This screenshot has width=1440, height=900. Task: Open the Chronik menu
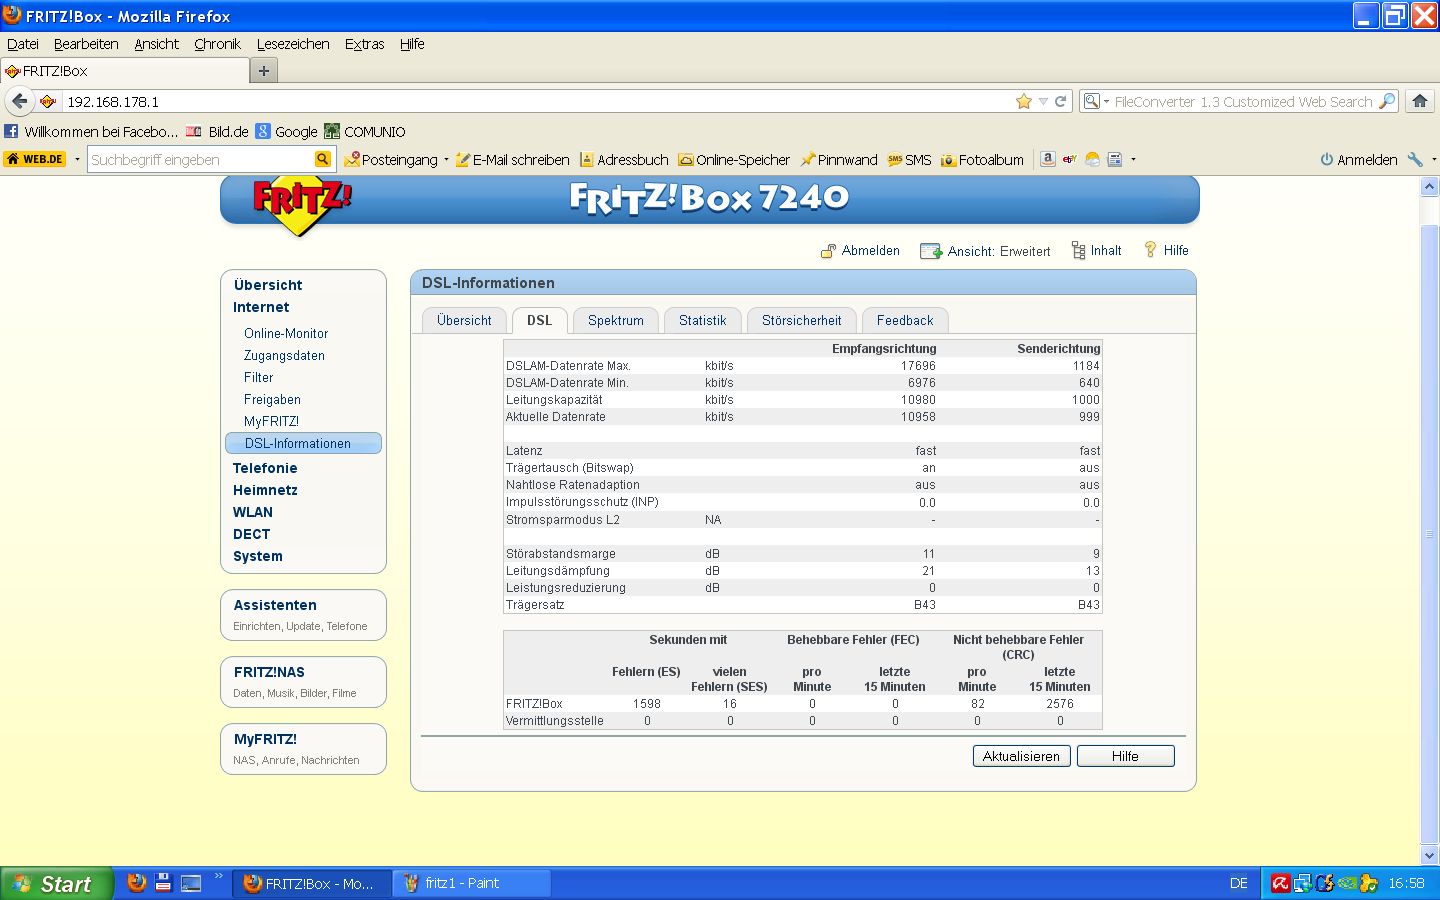pyautogui.click(x=217, y=44)
